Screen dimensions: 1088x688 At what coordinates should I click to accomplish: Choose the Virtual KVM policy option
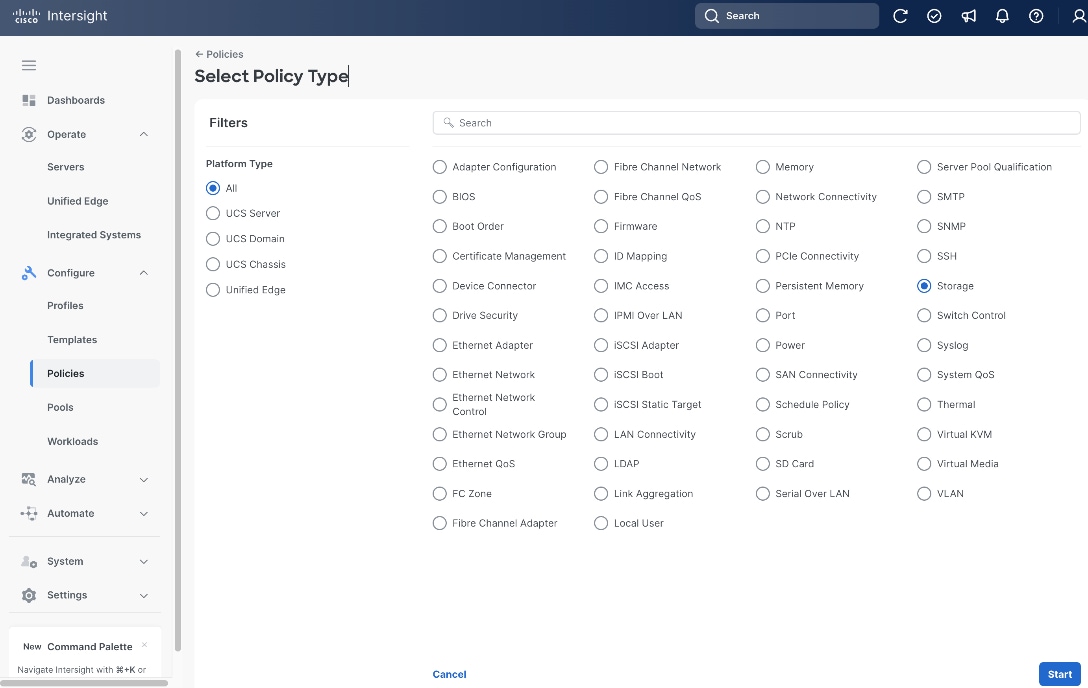(x=924, y=434)
